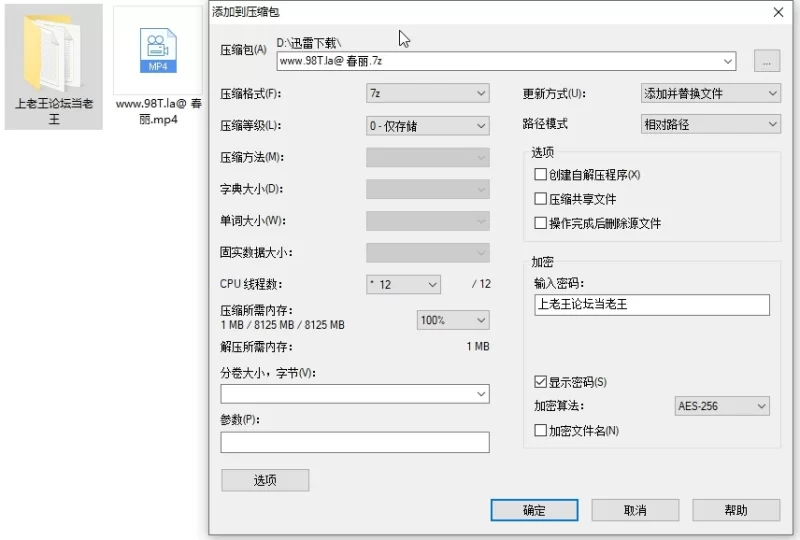The height and width of the screenshot is (540, 800).
Task: Open the 加密算法 AES-256 dropdown
Action: pos(721,406)
